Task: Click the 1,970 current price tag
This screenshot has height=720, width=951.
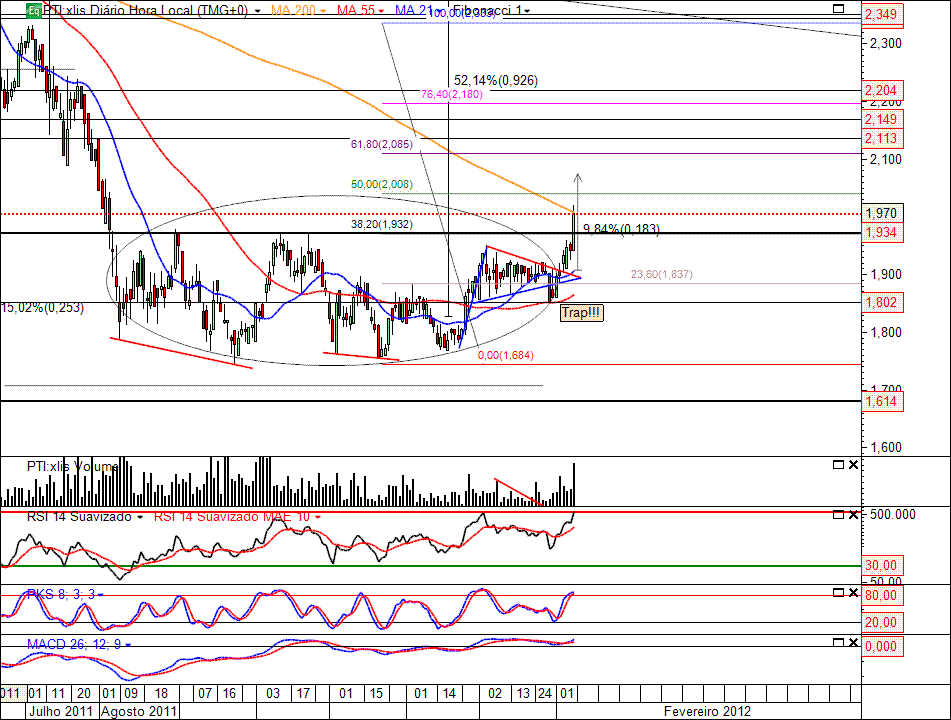Action: (882, 213)
